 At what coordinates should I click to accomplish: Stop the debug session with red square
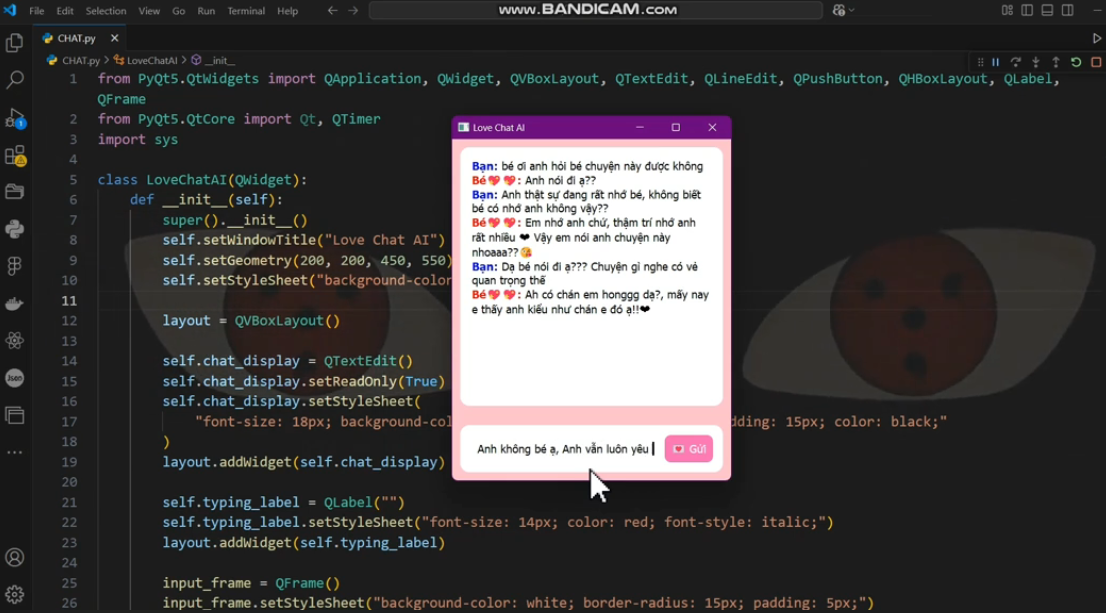[1096, 62]
